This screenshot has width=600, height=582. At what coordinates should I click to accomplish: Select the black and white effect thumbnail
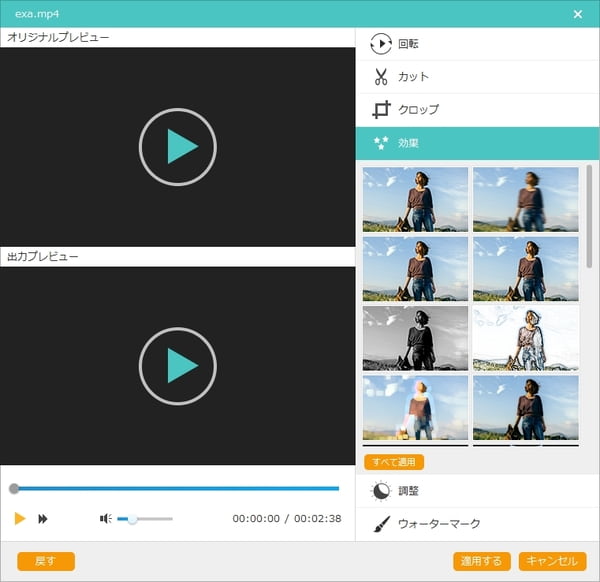[415, 338]
